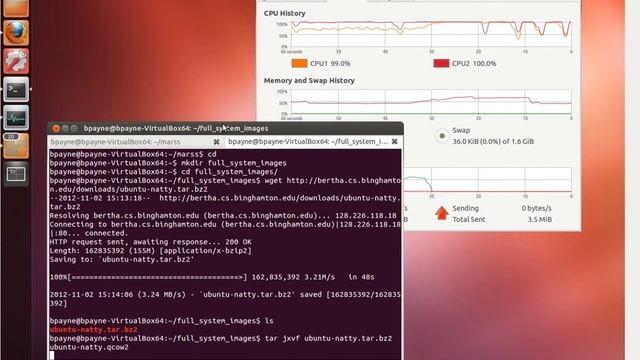Close the ~/marss terminal tab
Screen dimensions: 640x360
216,142
